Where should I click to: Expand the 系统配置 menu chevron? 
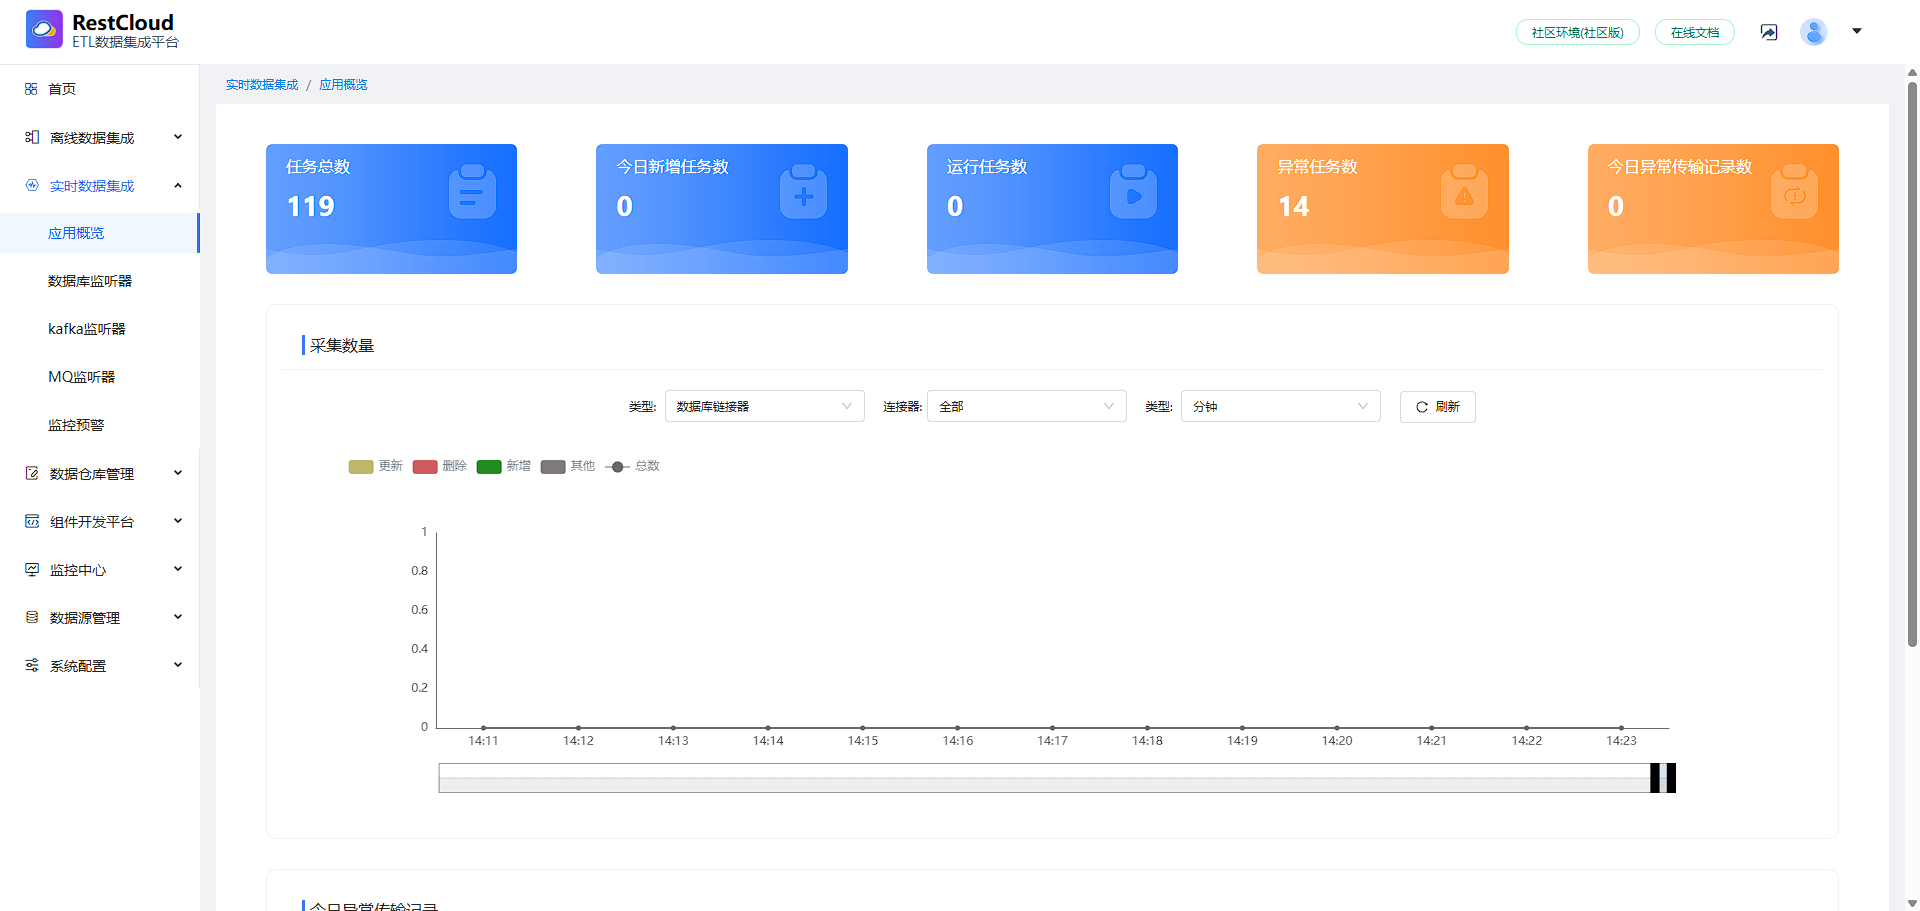point(178,665)
